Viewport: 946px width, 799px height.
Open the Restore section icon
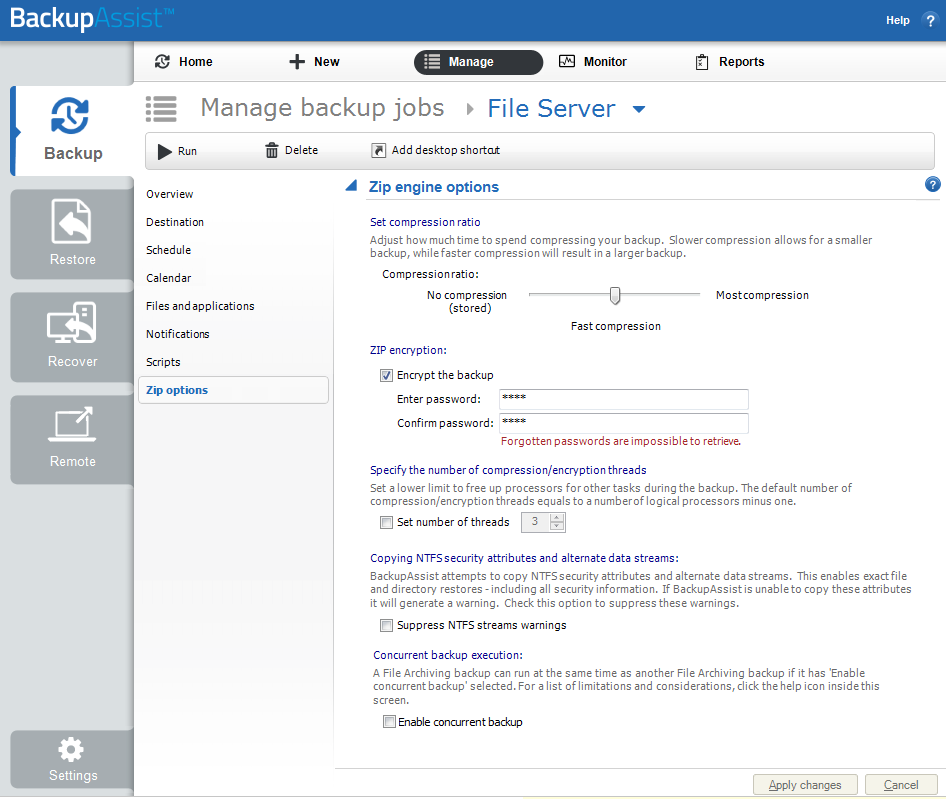[72, 223]
